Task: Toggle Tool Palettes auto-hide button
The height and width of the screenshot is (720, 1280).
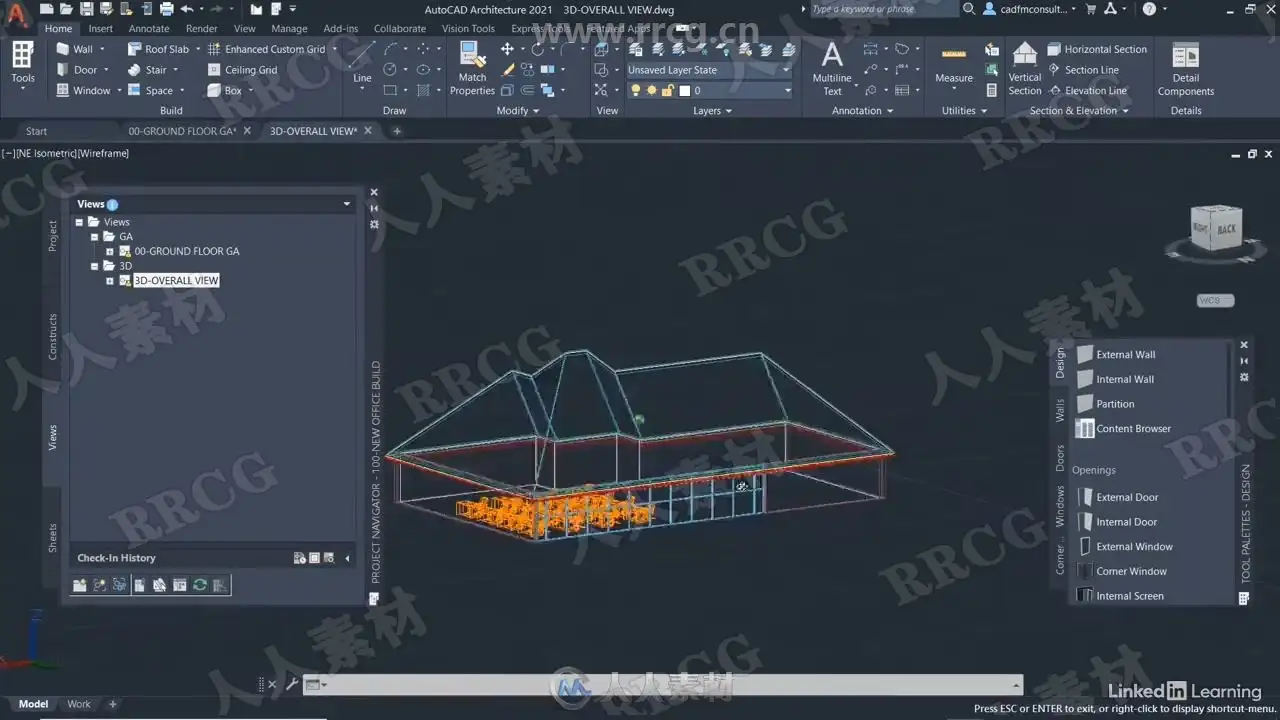Action: tap(1244, 361)
